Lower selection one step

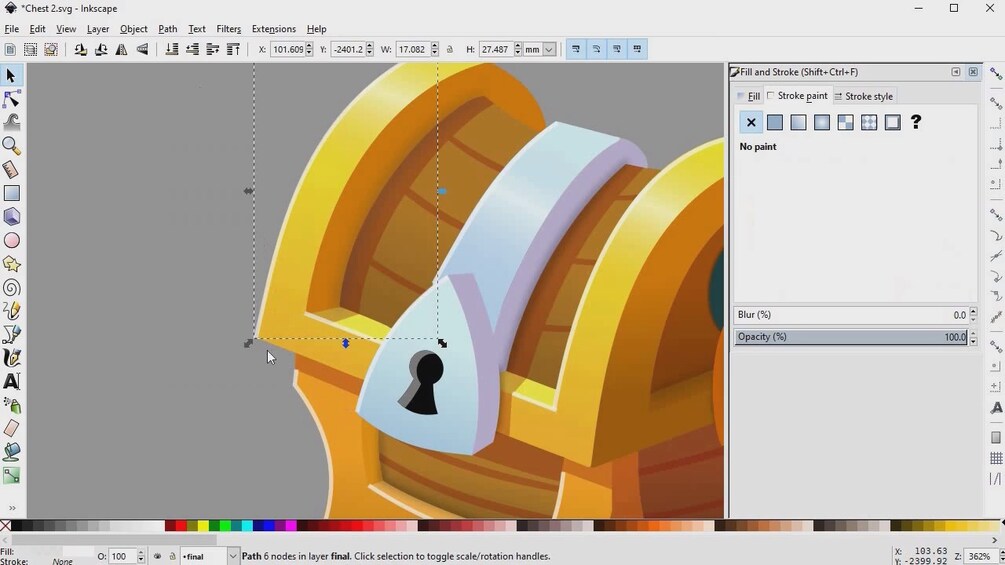[x=192, y=49]
